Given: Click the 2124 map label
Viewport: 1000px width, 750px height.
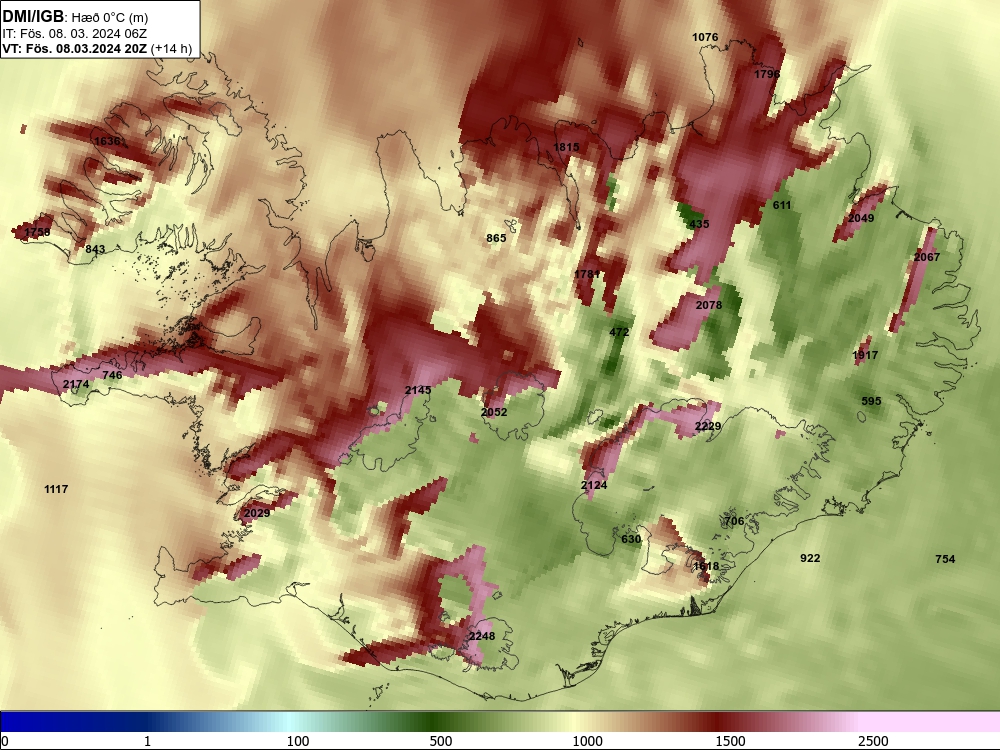Looking at the screenshot, I should pyautogui.click(x=594, y=485).
